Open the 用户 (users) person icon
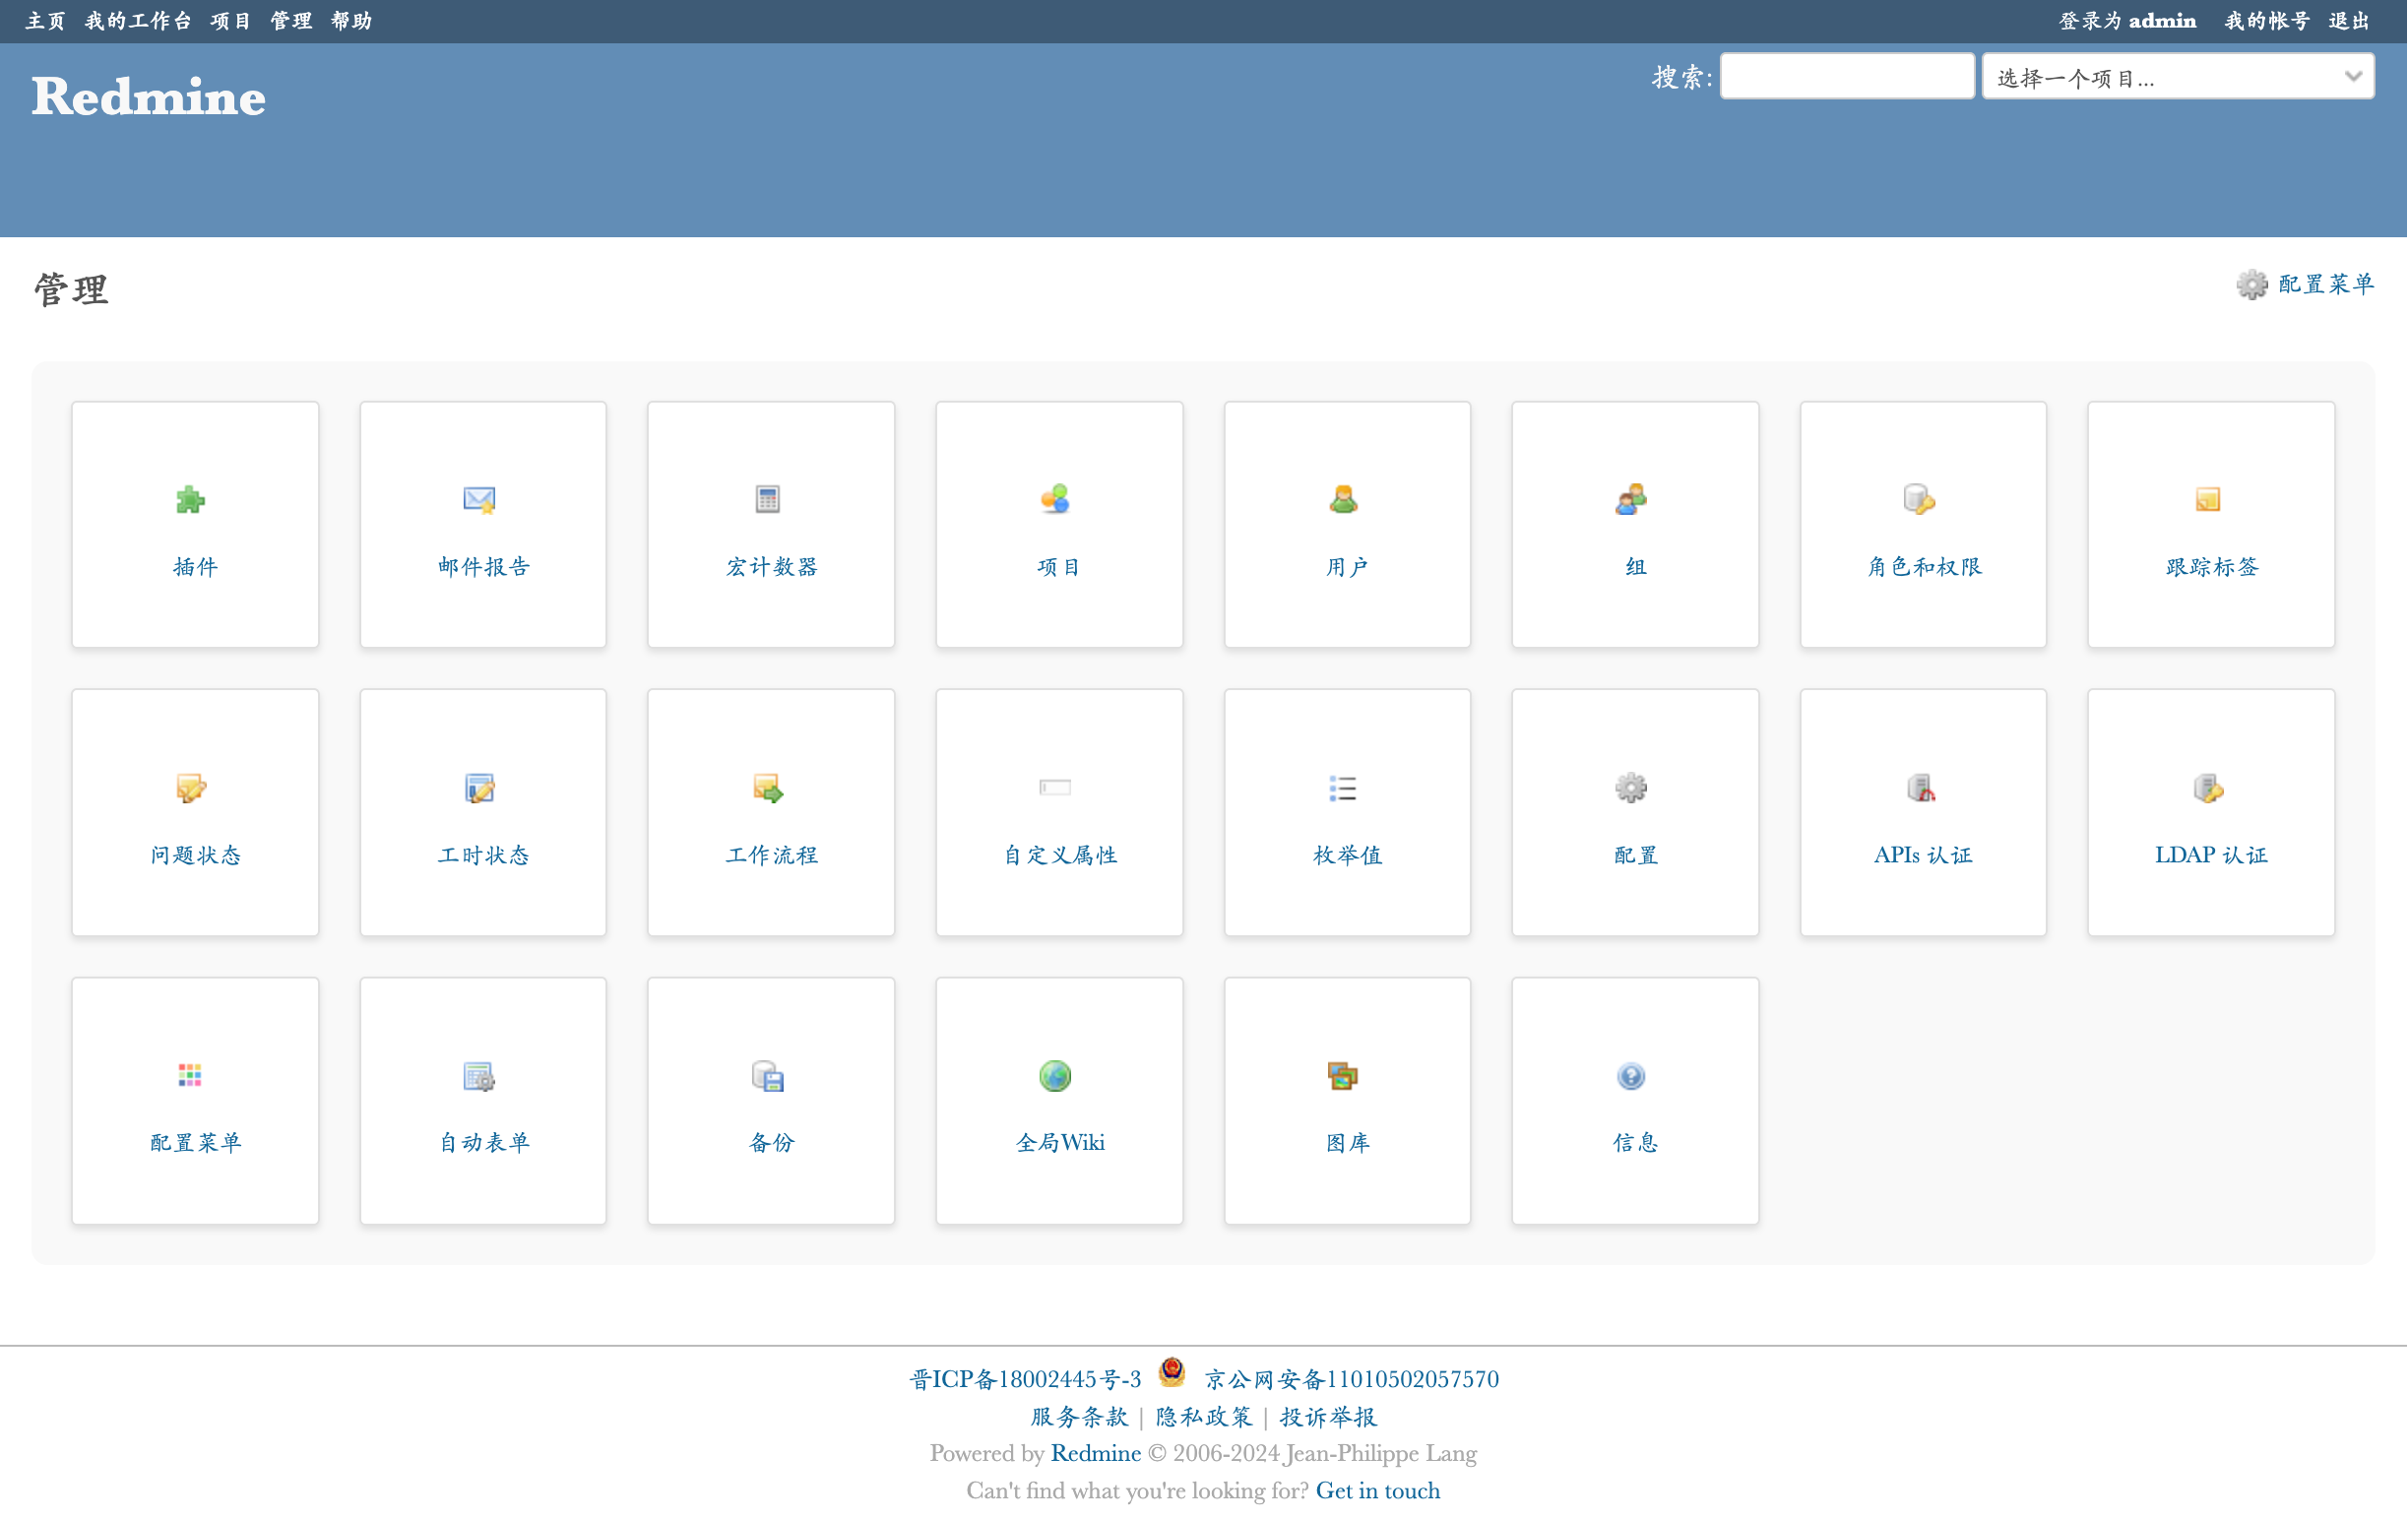This screenshot has height=1520, width=2408. click(1343, 499)
